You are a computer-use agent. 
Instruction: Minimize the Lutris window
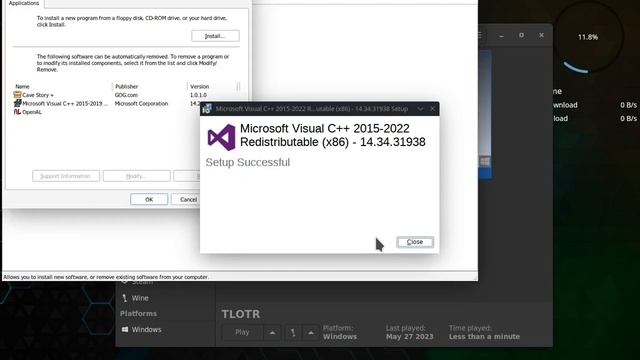502,36
